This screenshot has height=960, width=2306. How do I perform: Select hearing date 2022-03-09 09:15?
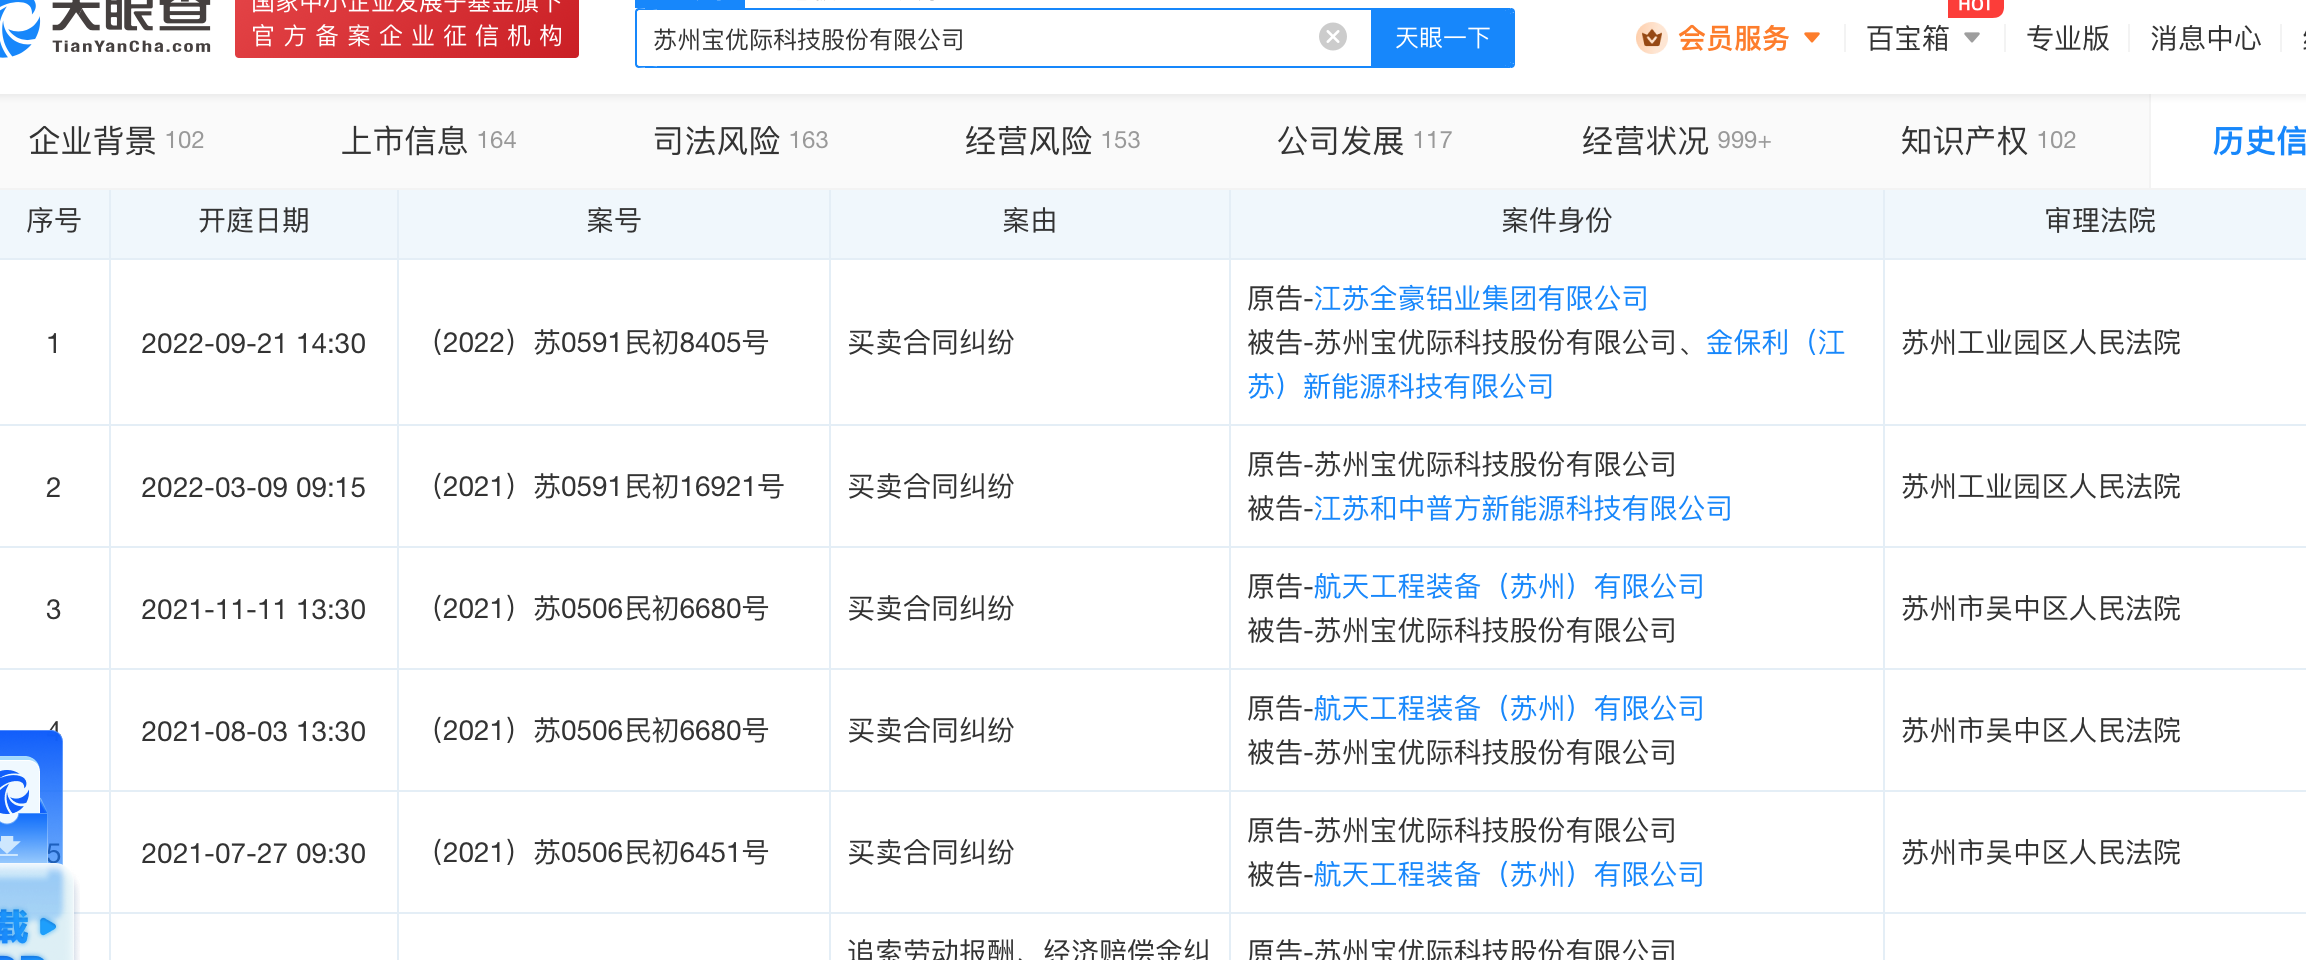click(254, 487)
